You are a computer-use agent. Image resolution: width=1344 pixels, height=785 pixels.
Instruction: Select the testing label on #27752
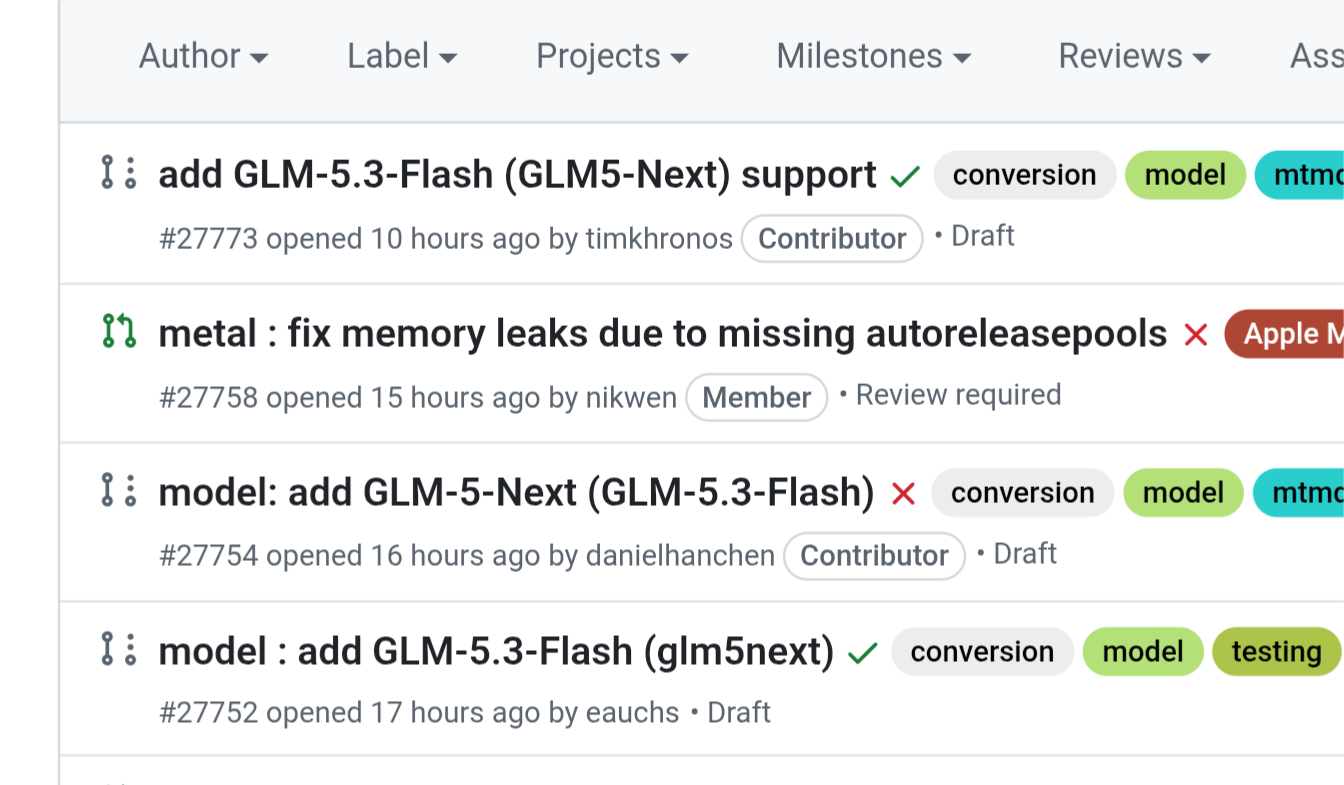1276,652
